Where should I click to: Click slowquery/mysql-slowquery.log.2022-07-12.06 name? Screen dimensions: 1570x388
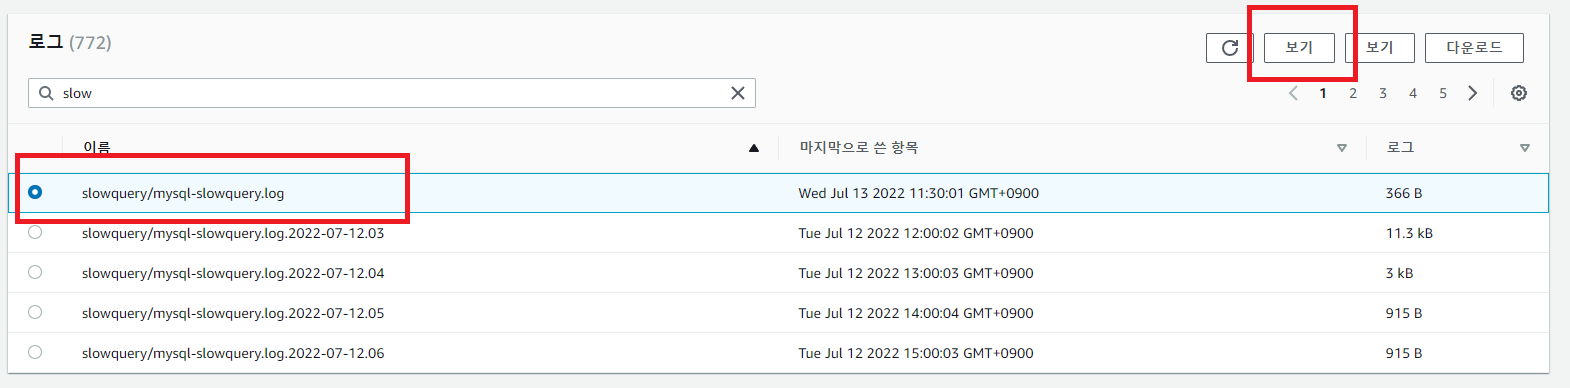pos(233,353)
